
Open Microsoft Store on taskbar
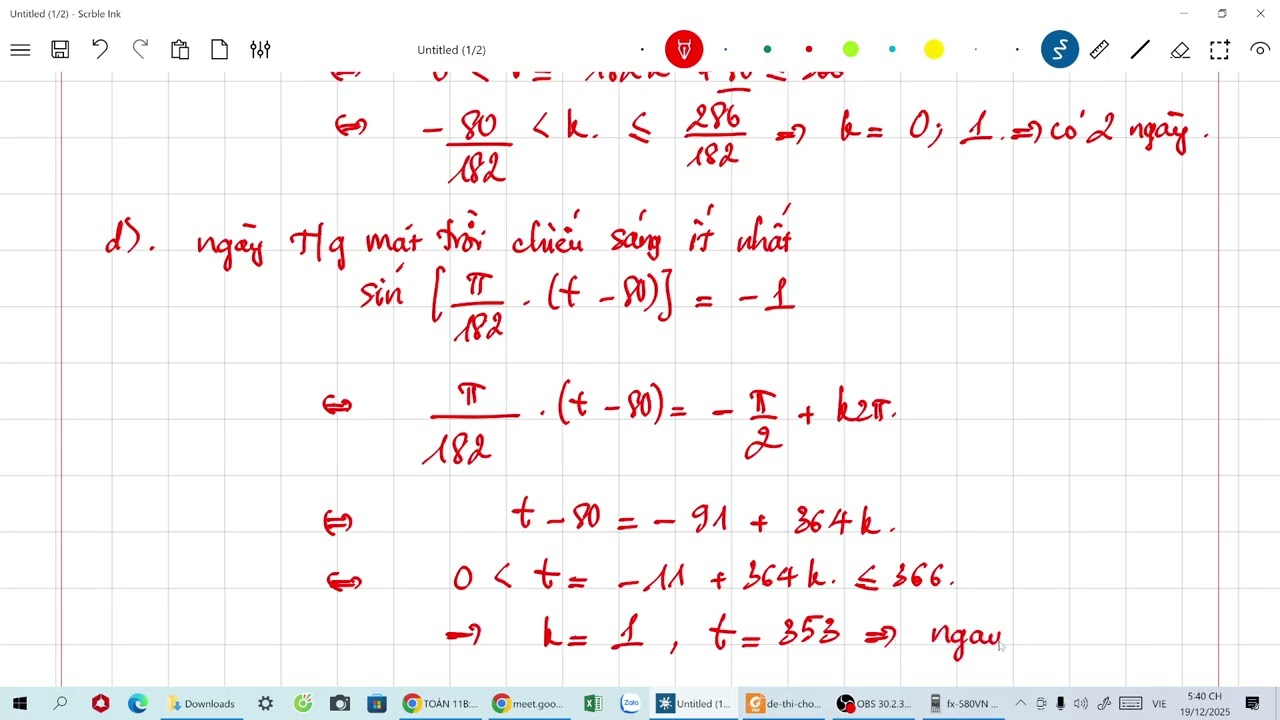(x=377, y=704)
